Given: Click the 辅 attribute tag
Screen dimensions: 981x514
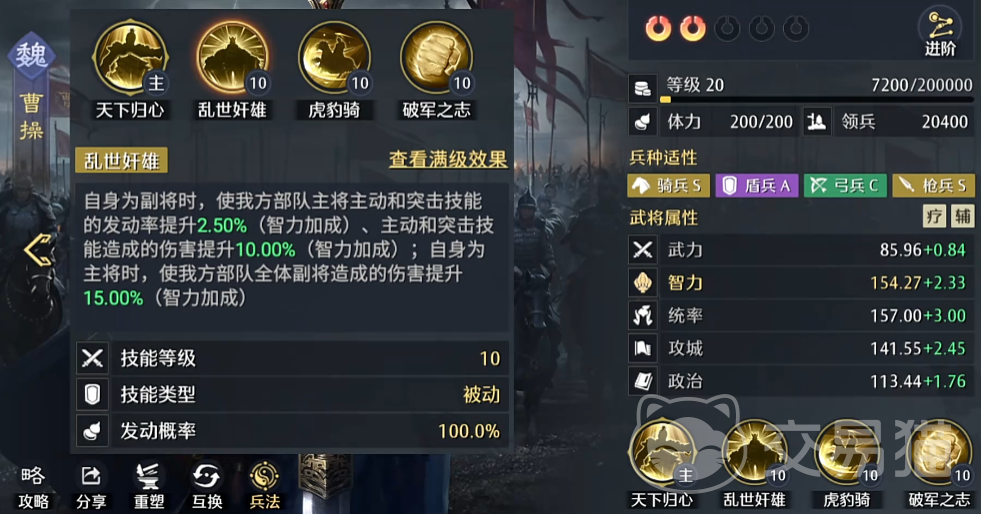Looking at the screenshot, I should (x=962, y=217).
